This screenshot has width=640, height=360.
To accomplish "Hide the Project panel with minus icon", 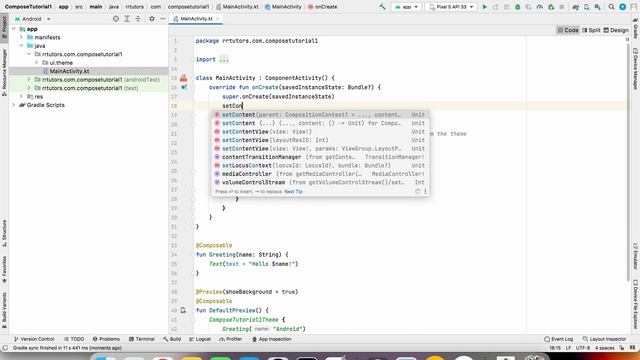I will (x=162, y=19).
